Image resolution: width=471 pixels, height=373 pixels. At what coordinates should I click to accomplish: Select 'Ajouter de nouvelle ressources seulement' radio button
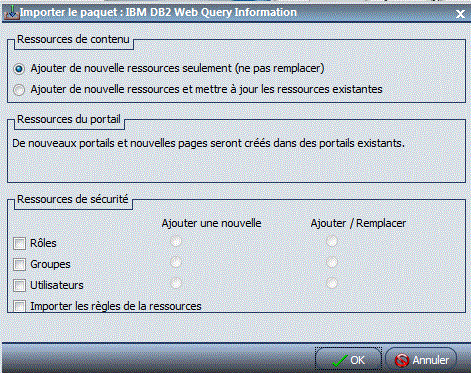tap(19, 69)
